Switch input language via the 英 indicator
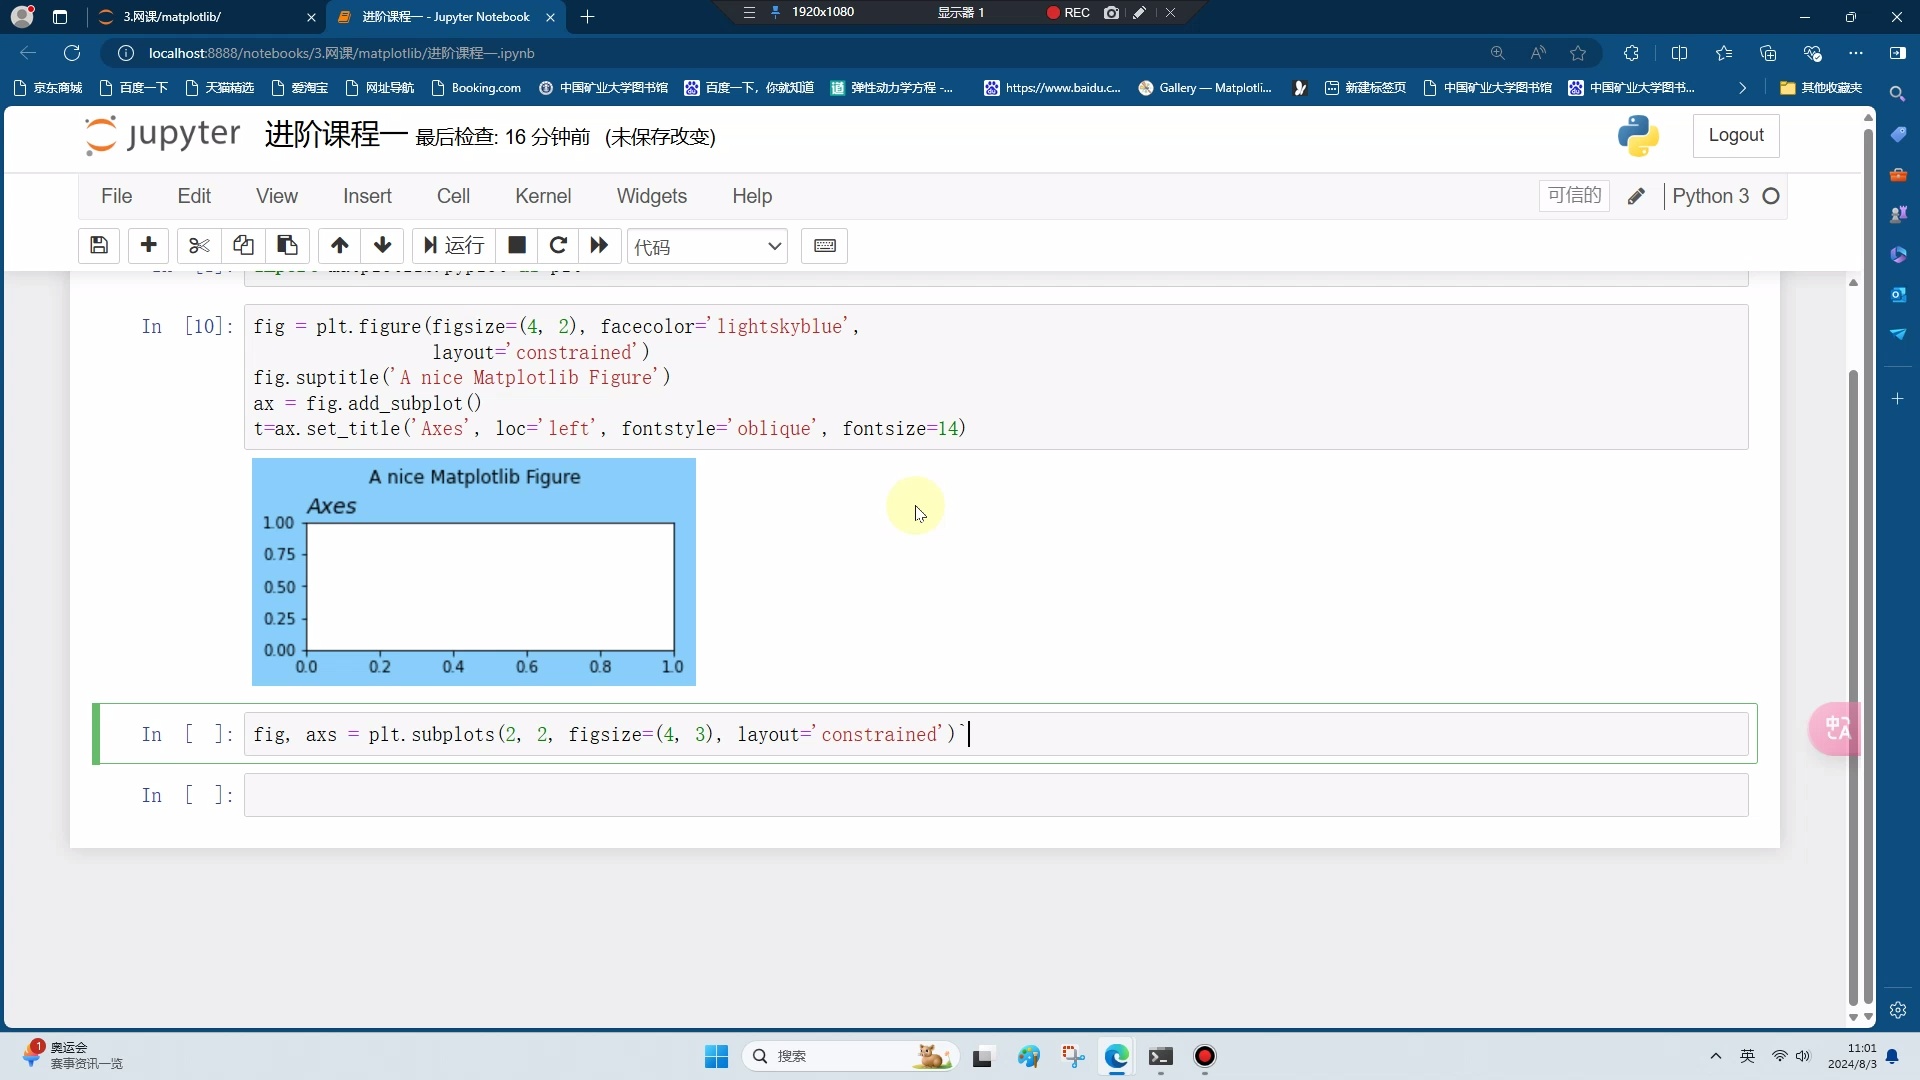The height and width of the screenshot is (1080, 1920). point(1747,1056)
